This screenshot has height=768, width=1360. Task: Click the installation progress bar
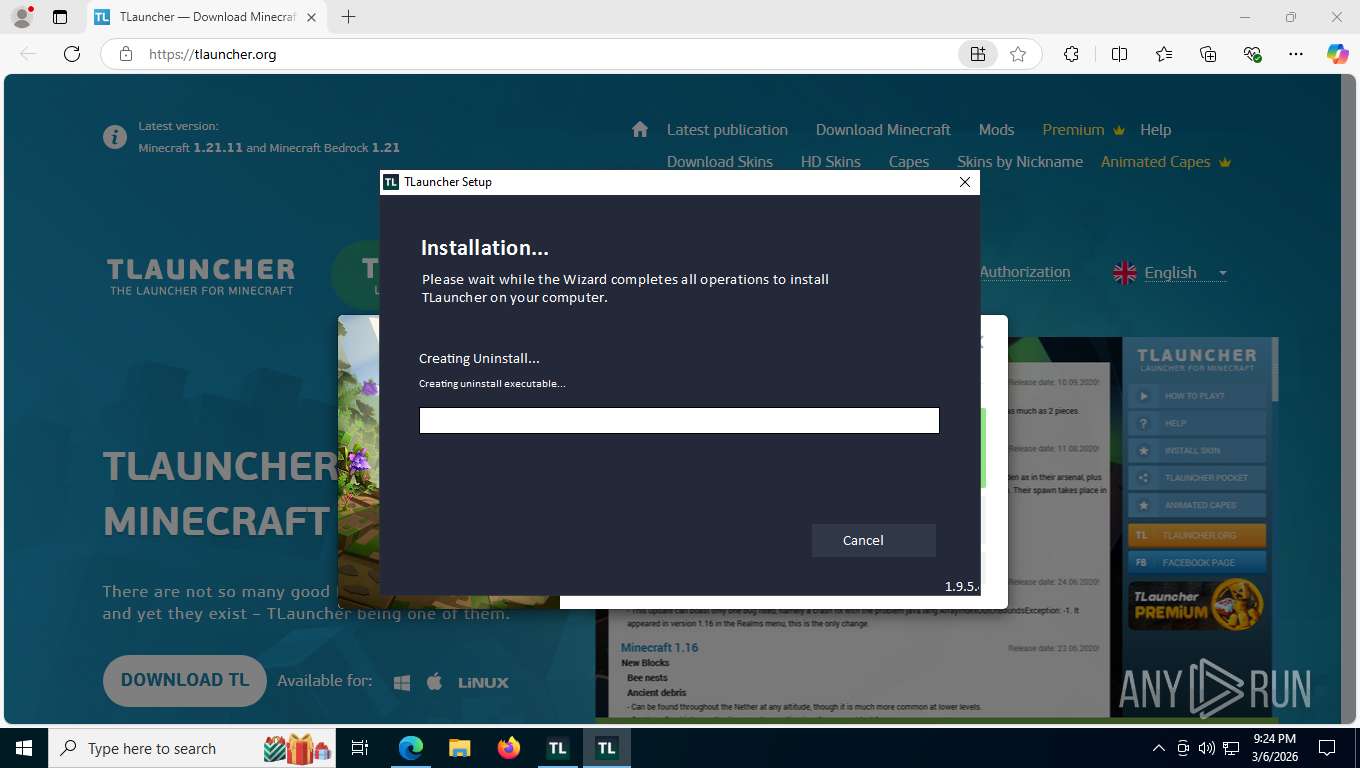click(x=679, y=420)
